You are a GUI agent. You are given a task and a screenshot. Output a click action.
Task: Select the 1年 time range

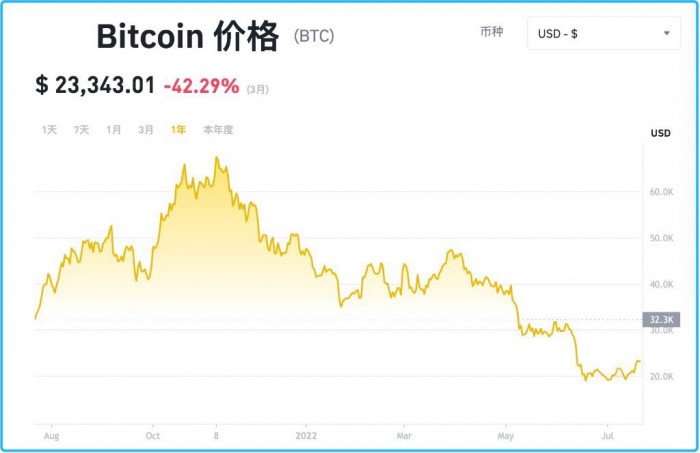178,130
